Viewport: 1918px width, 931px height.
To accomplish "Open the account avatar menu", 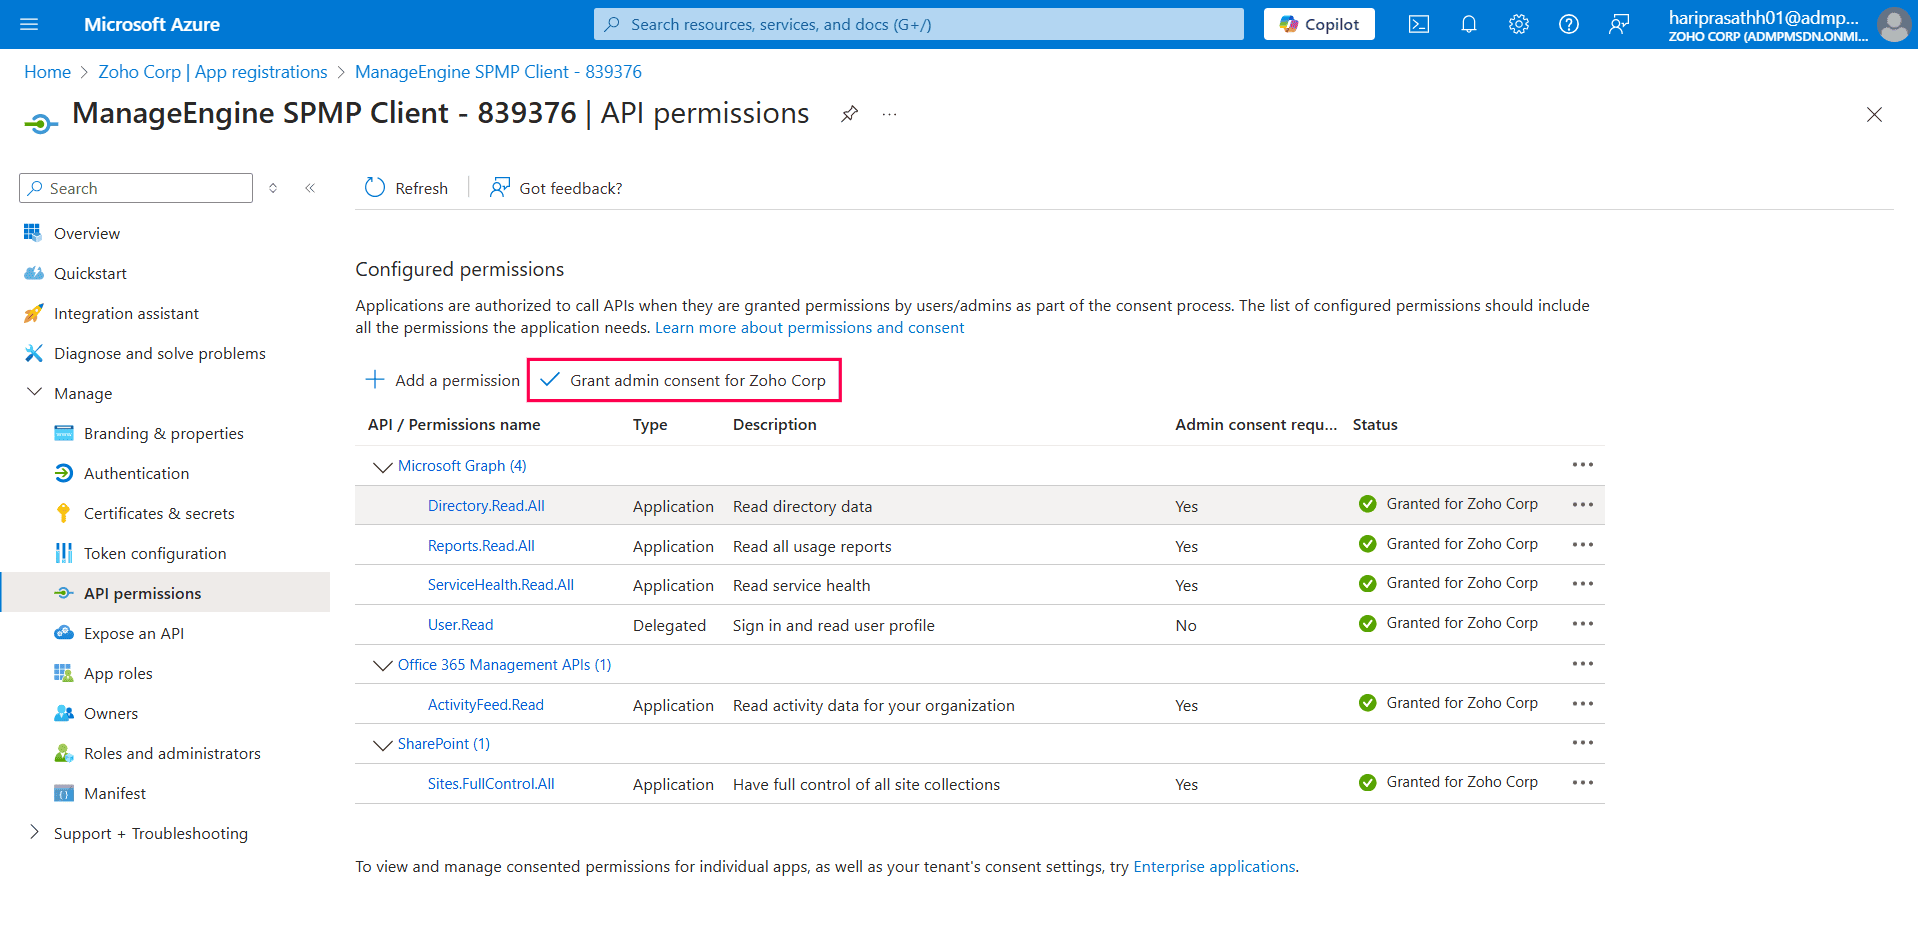I will 1893,24.
